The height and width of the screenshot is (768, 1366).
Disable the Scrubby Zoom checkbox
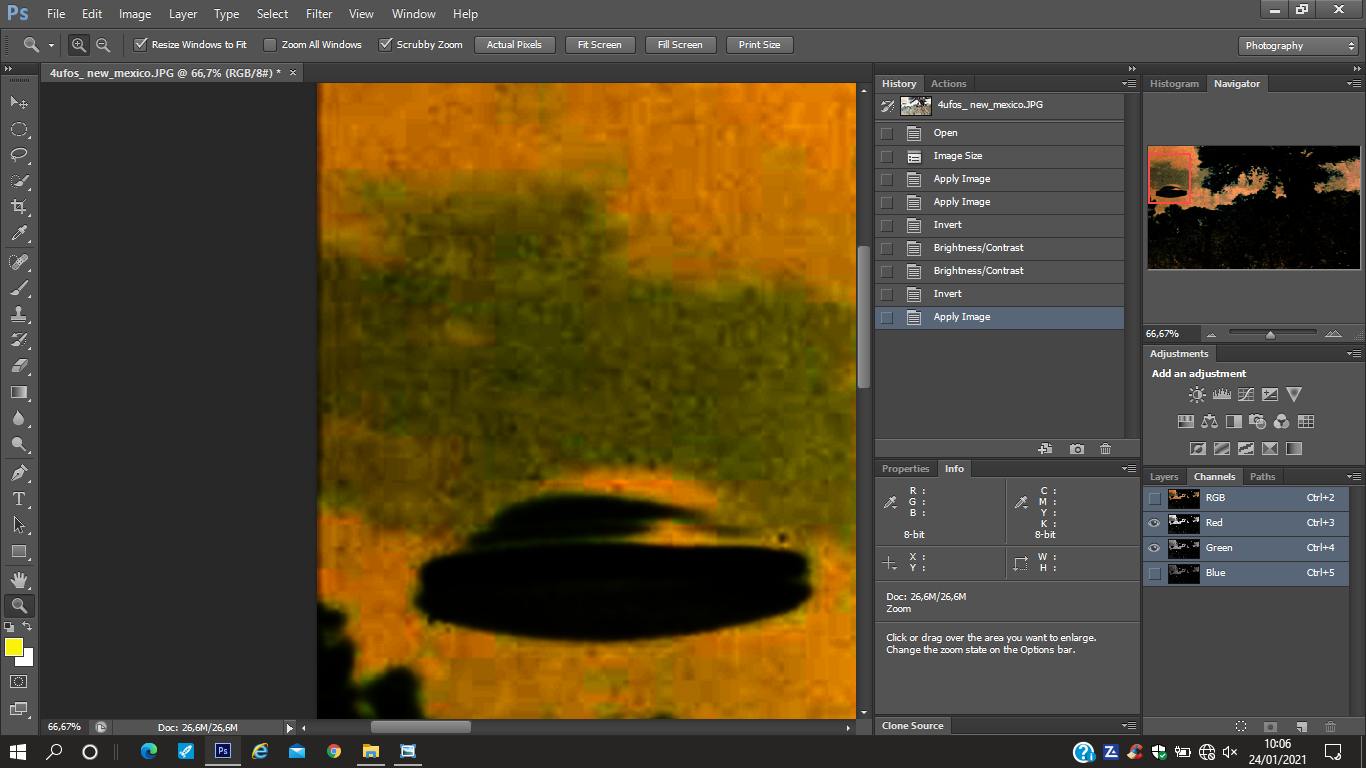(385, 45)
